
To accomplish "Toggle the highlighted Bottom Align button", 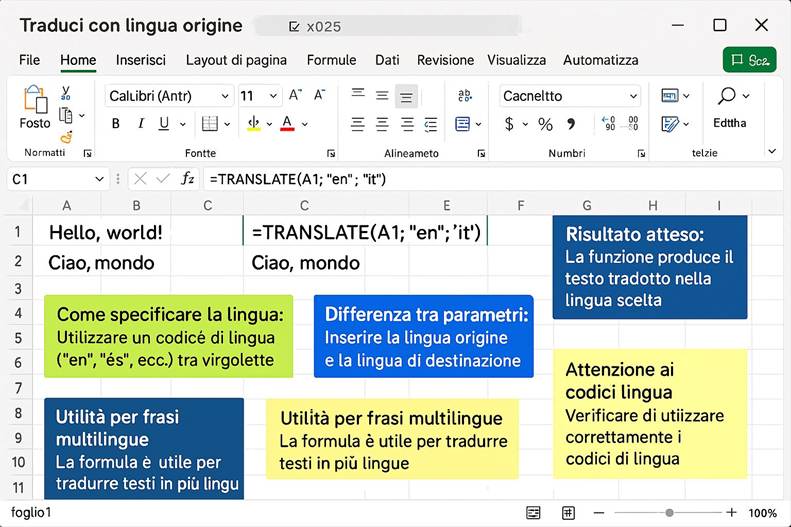I will [x=406, y=96].
